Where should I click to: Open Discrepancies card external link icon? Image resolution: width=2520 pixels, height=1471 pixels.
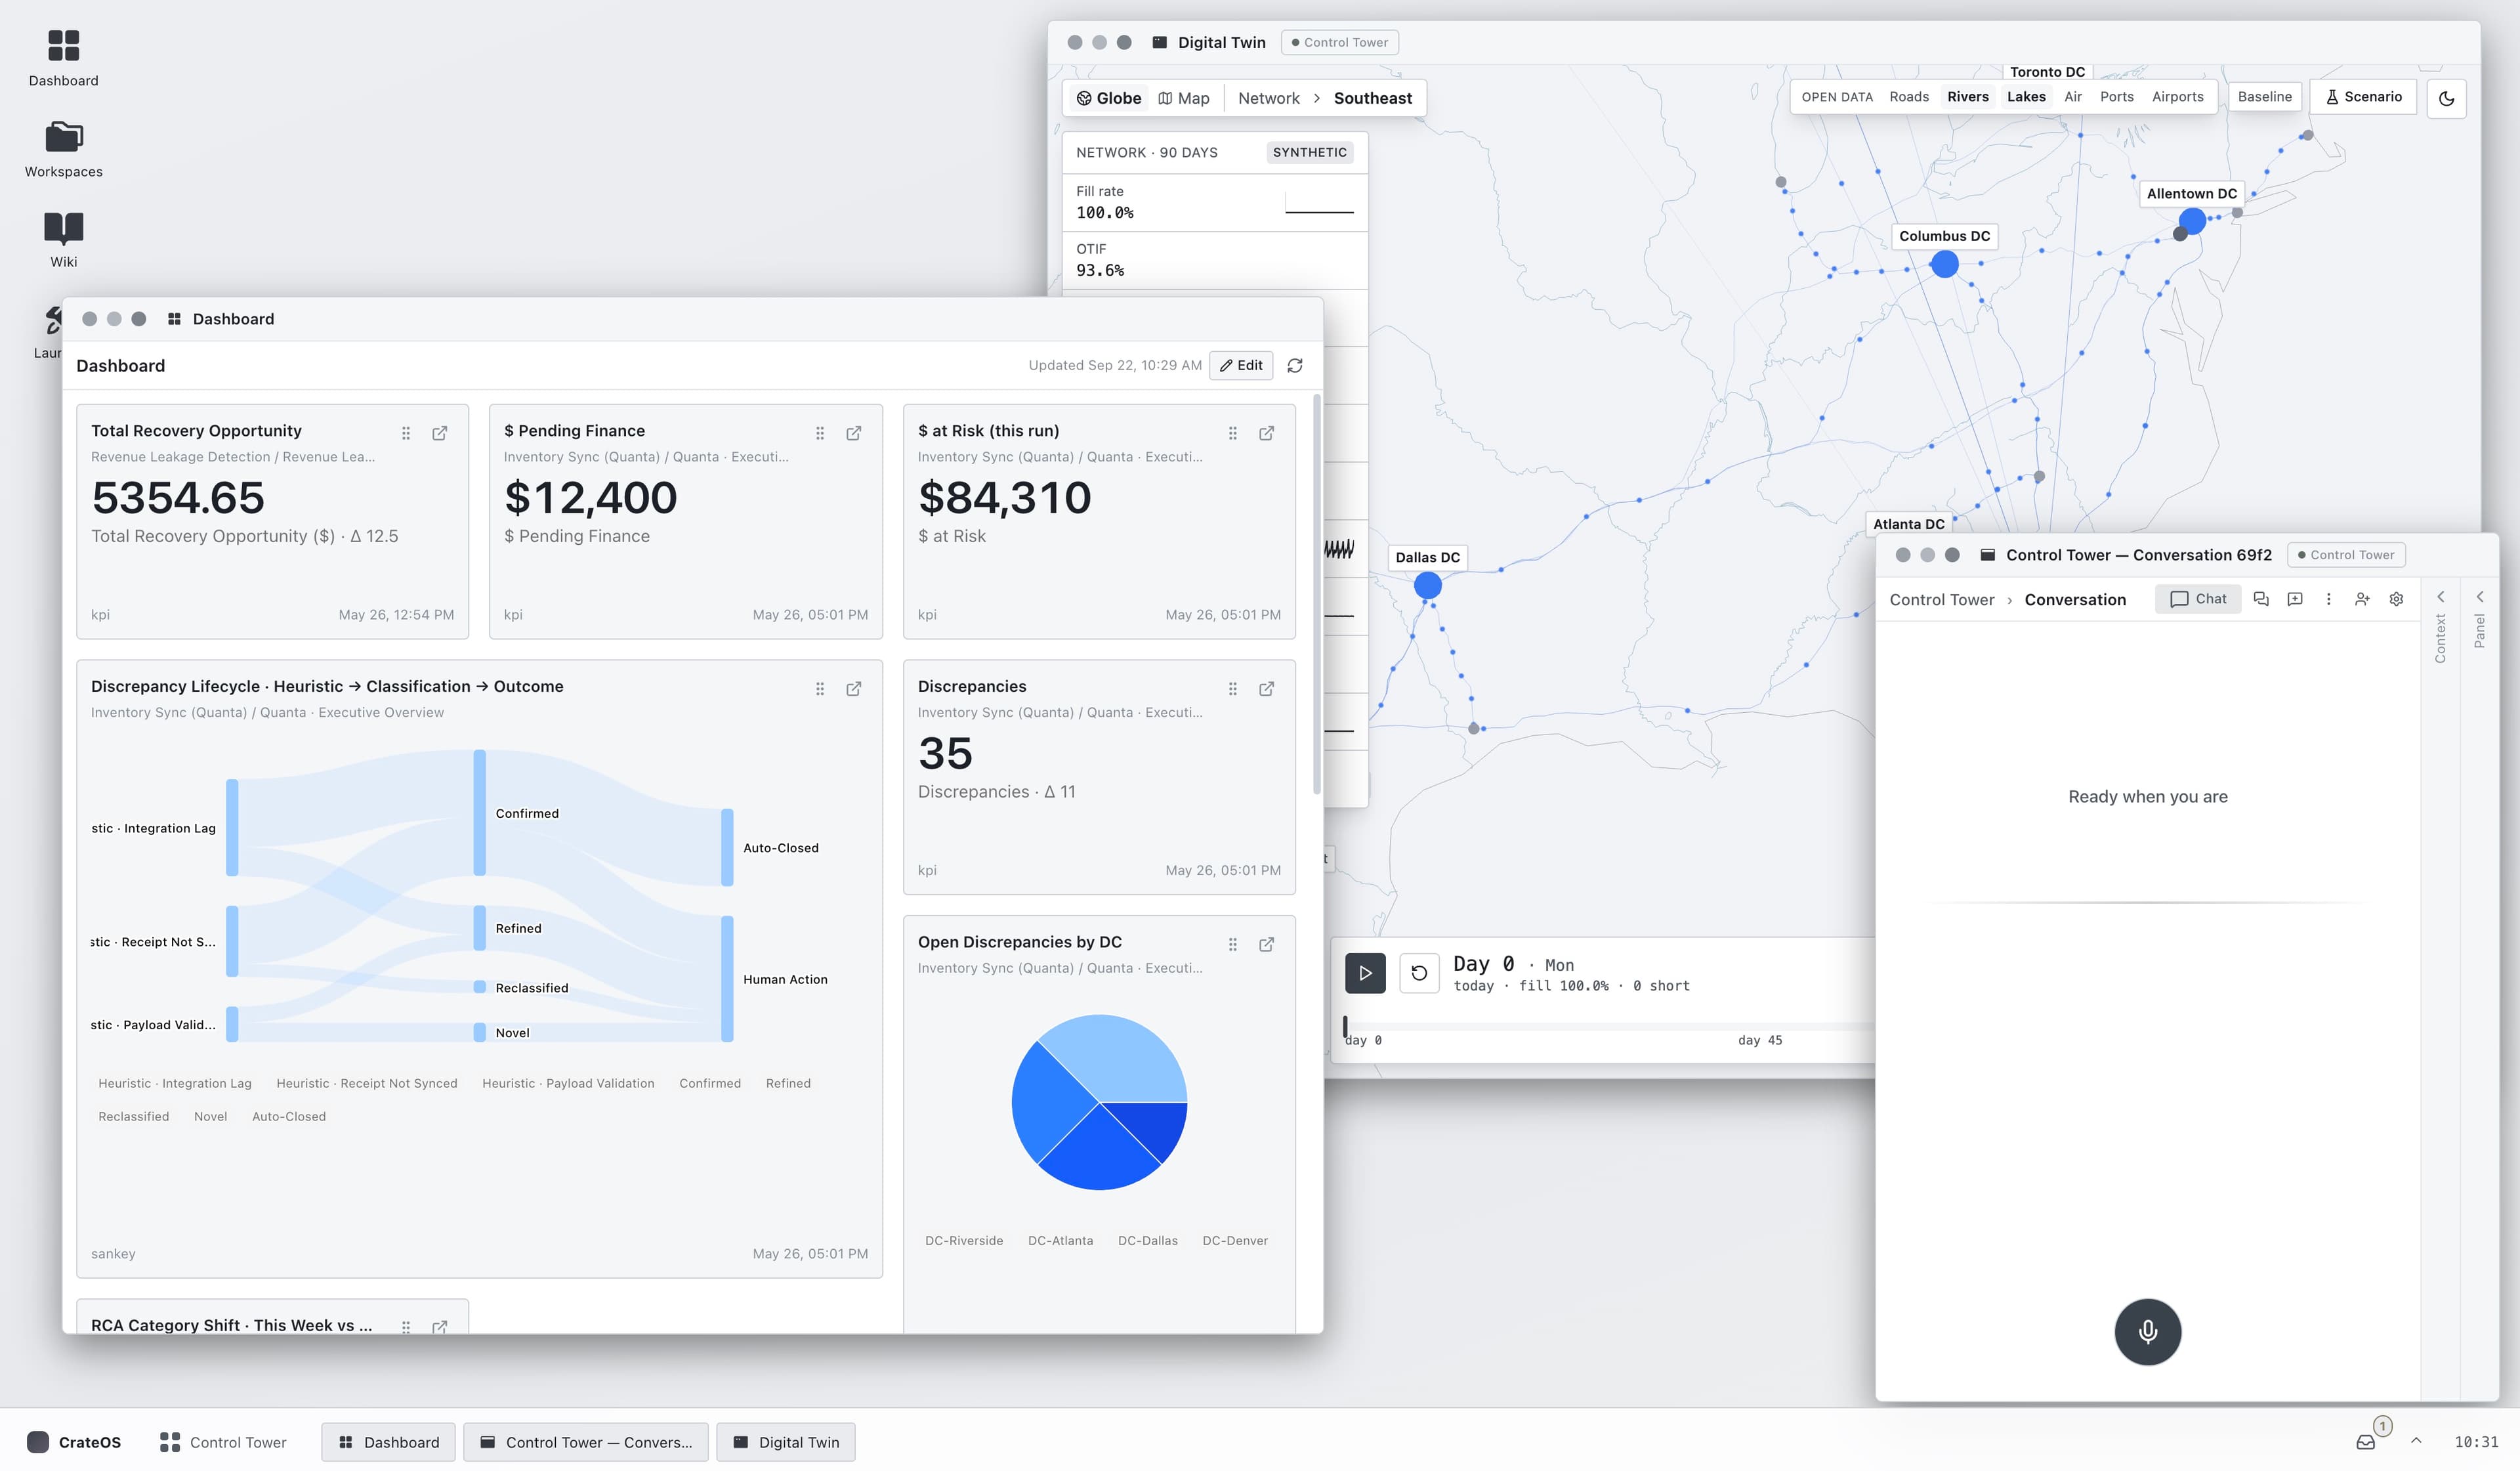pos(1267,689)
